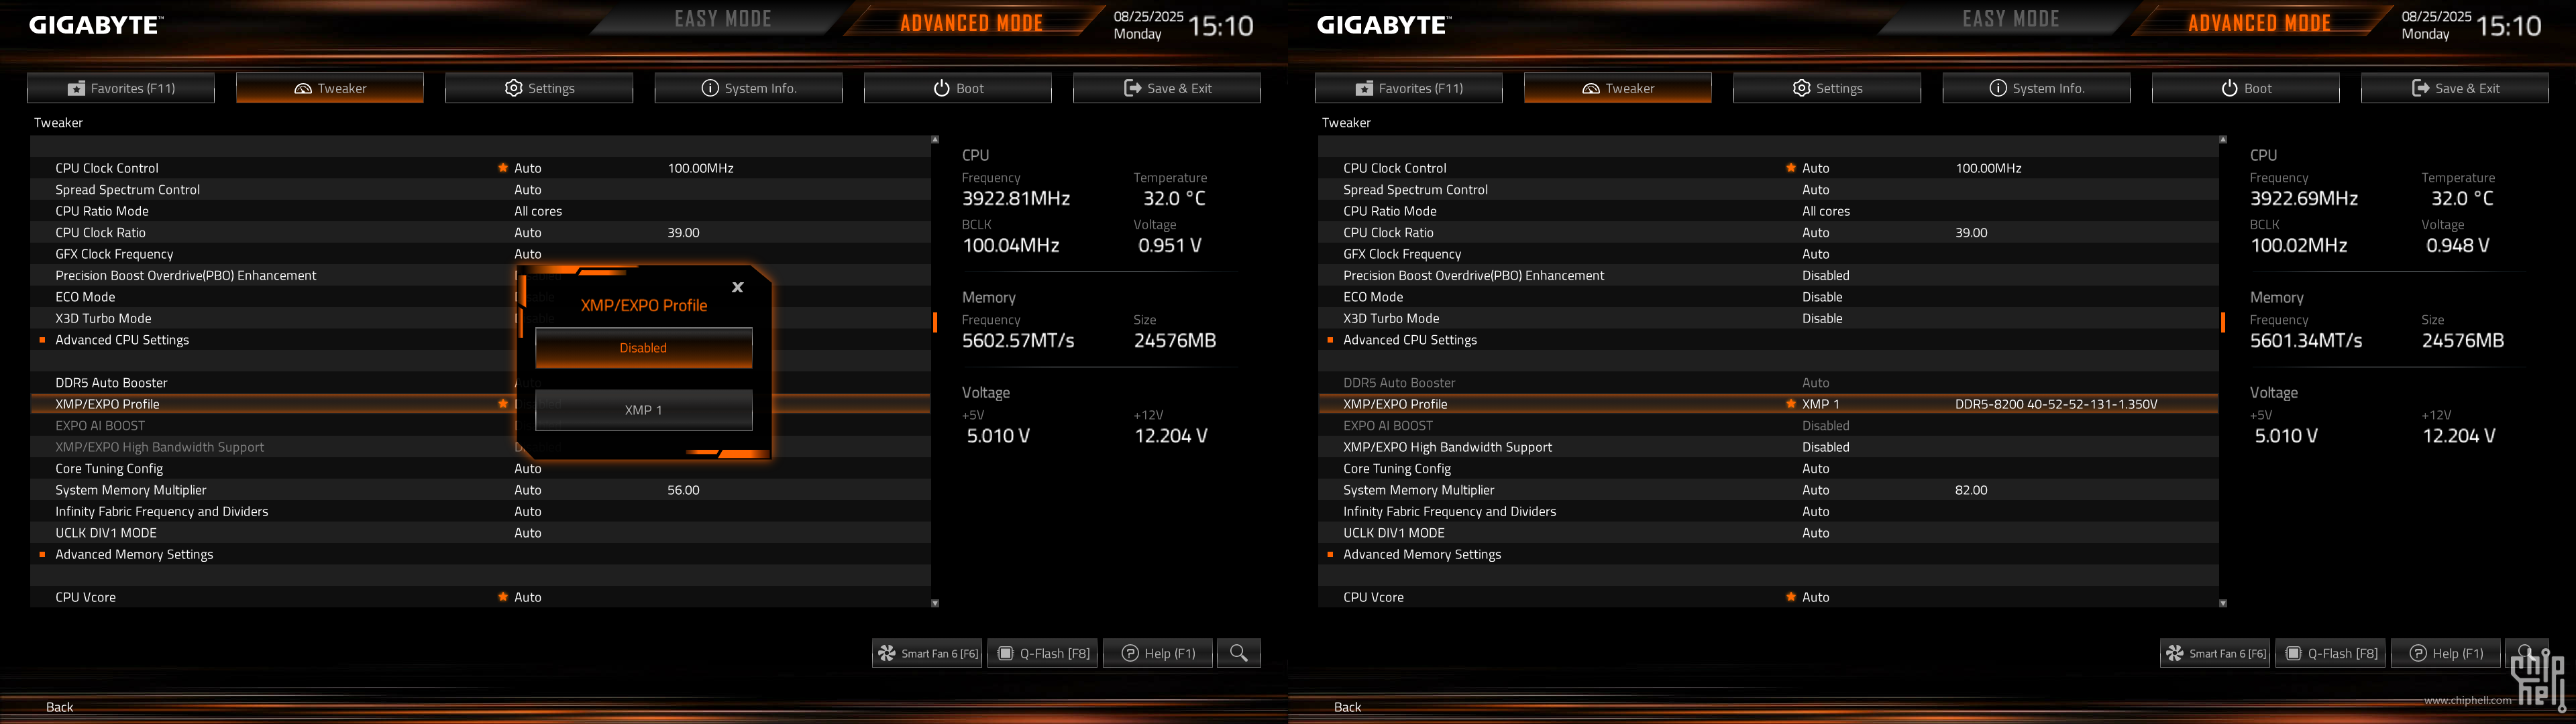Click star beside CPU Vcore Auto, right screen

(1791, 597)
